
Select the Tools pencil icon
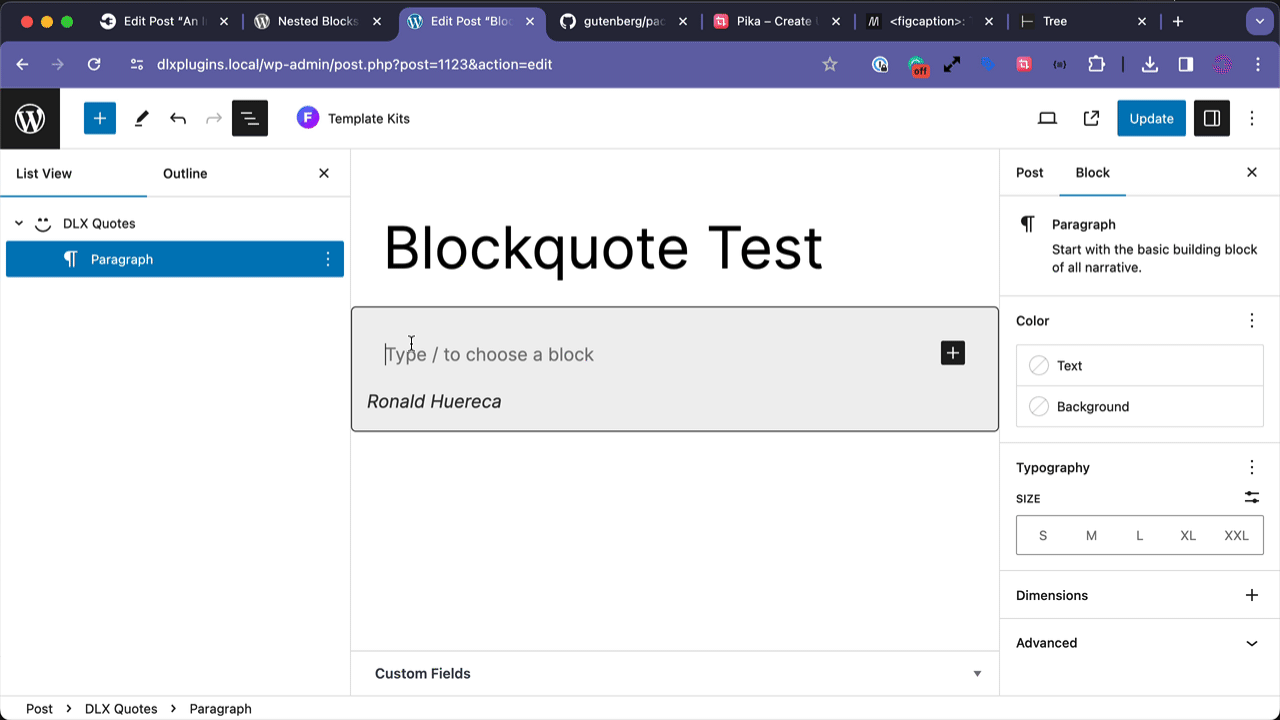tap(141, 118)
